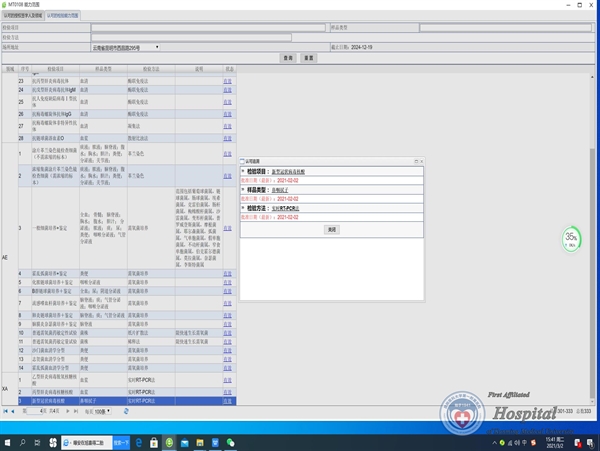This screenshot has height=451, width=600.
Task: Click the 样品类型 column header
Action: click(103, 69)
